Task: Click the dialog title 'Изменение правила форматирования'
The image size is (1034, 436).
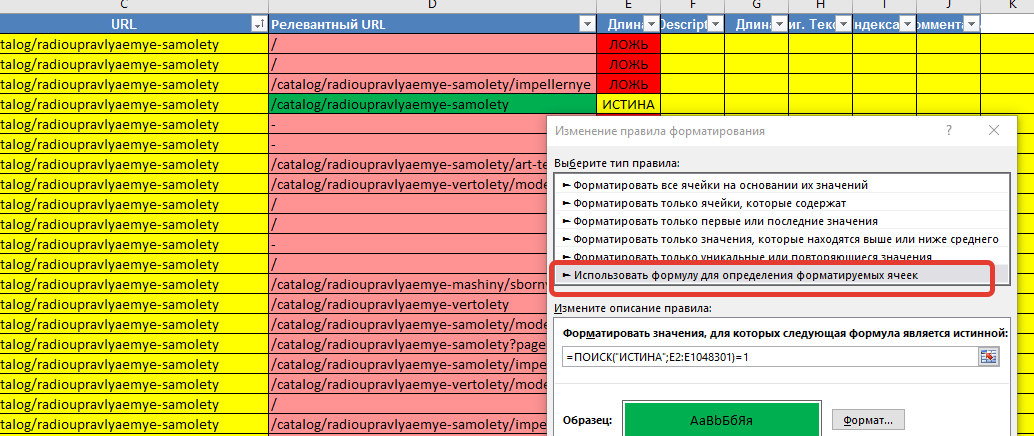Action: point(659,131)
